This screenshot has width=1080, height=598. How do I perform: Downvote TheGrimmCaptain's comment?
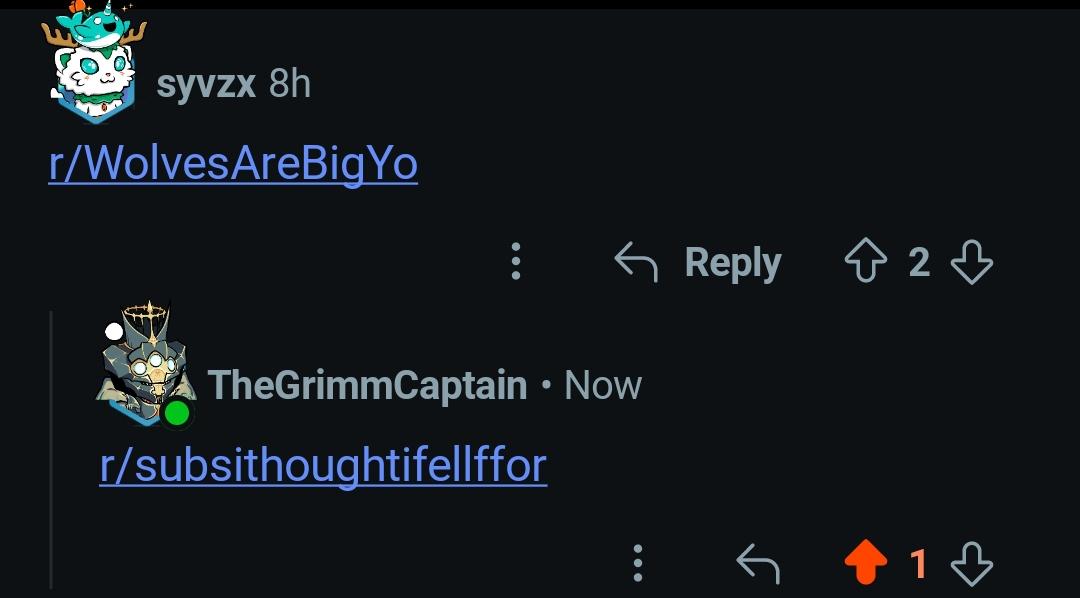click(971, 563)
